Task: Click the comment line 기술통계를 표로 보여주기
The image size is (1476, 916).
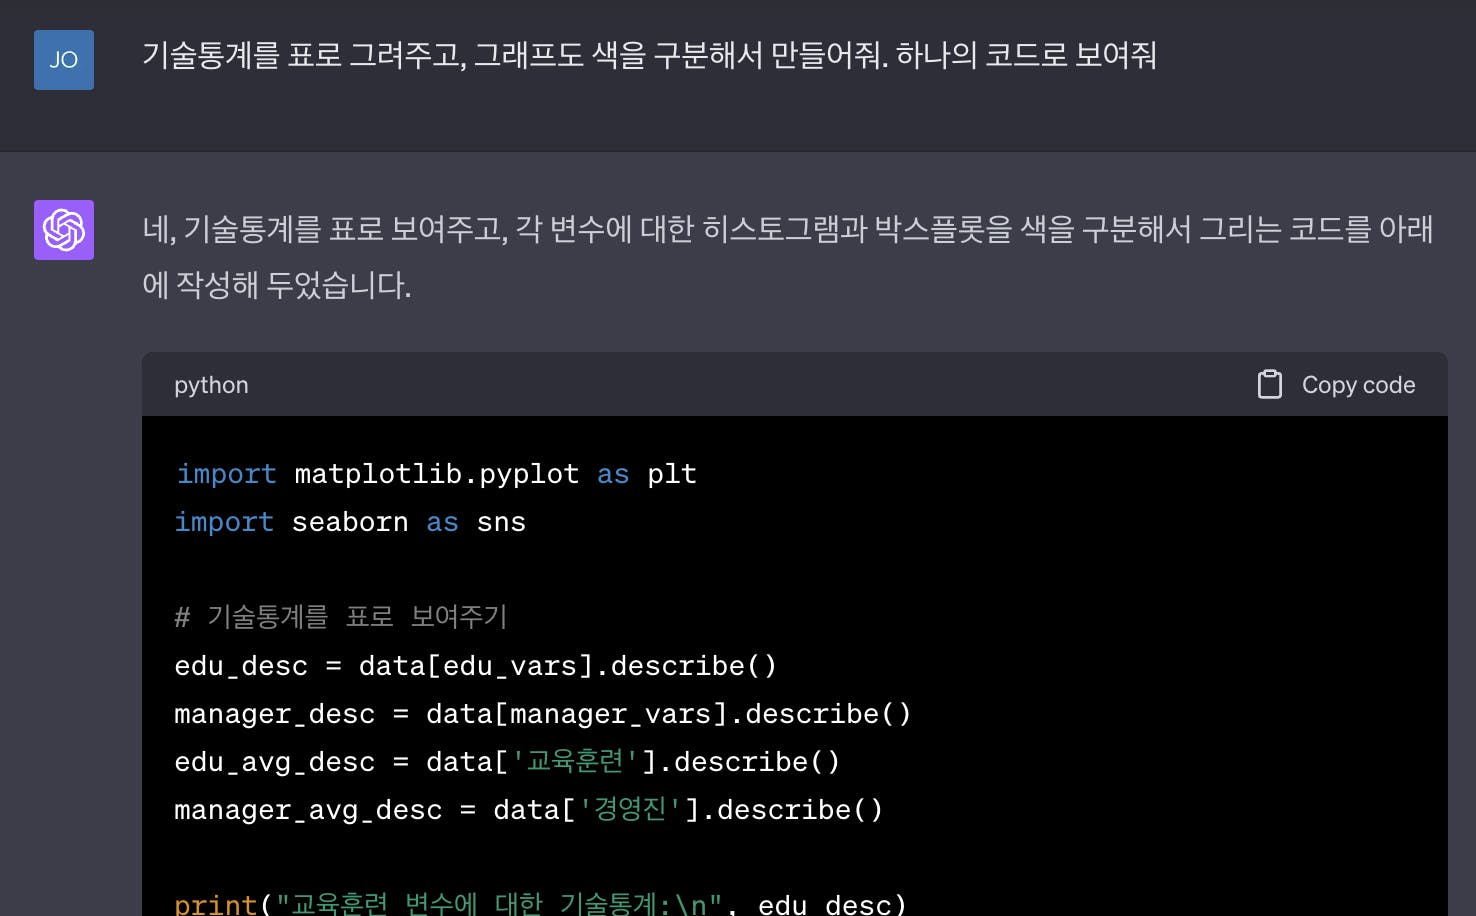Action: (x=341, y=617)
